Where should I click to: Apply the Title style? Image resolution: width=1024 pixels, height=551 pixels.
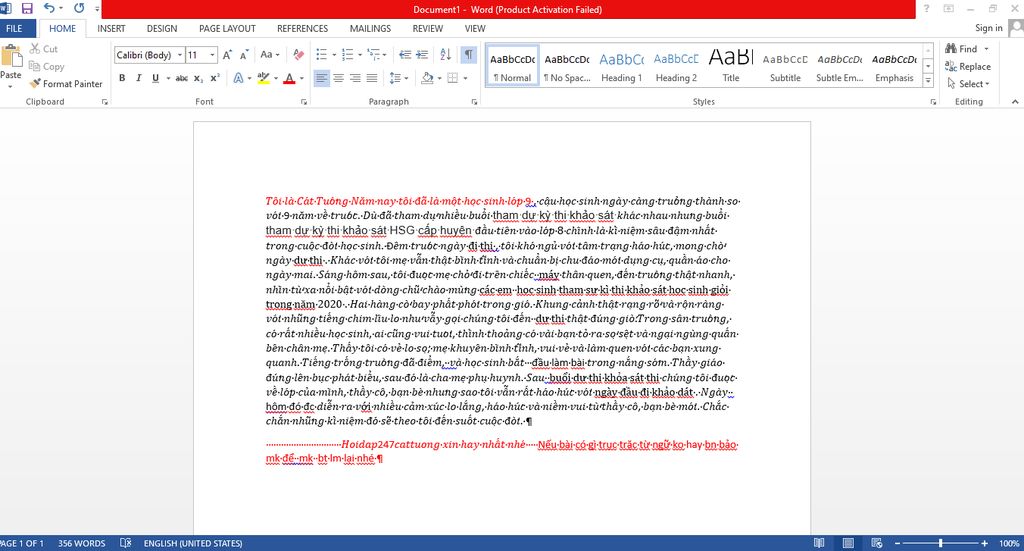point(731,65)
